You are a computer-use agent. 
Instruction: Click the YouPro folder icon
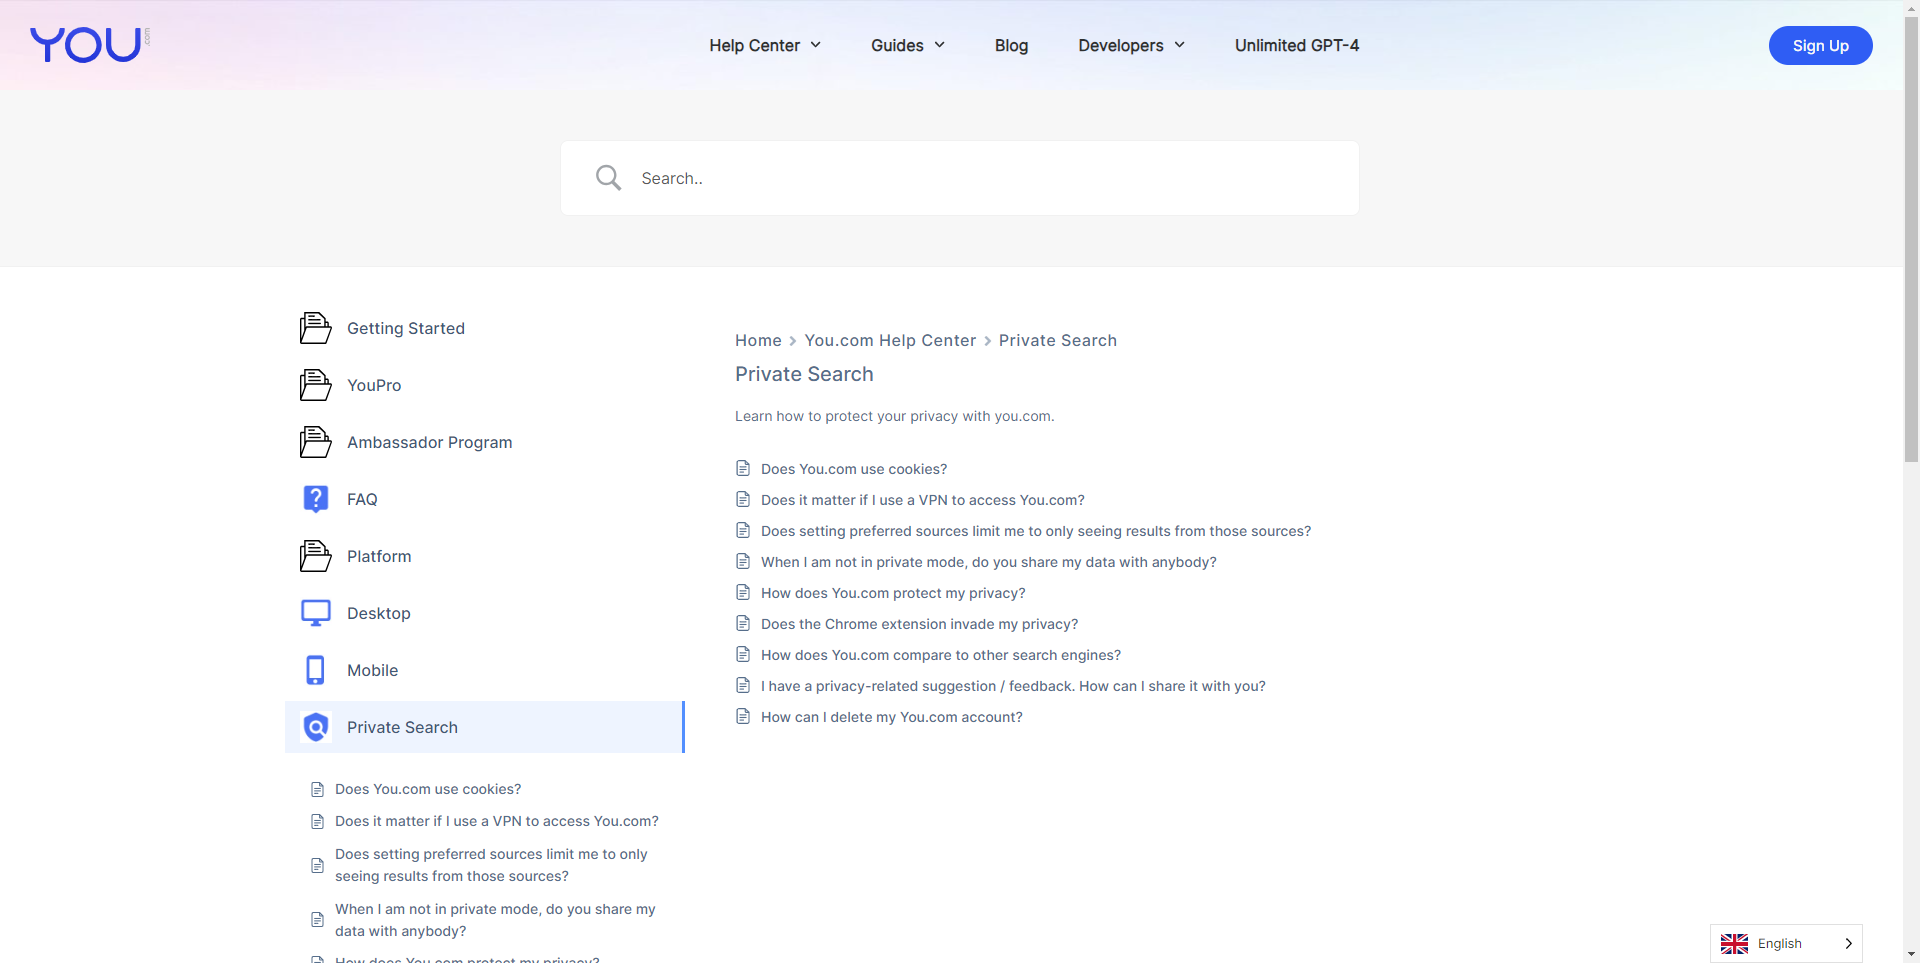coord(315,385)
